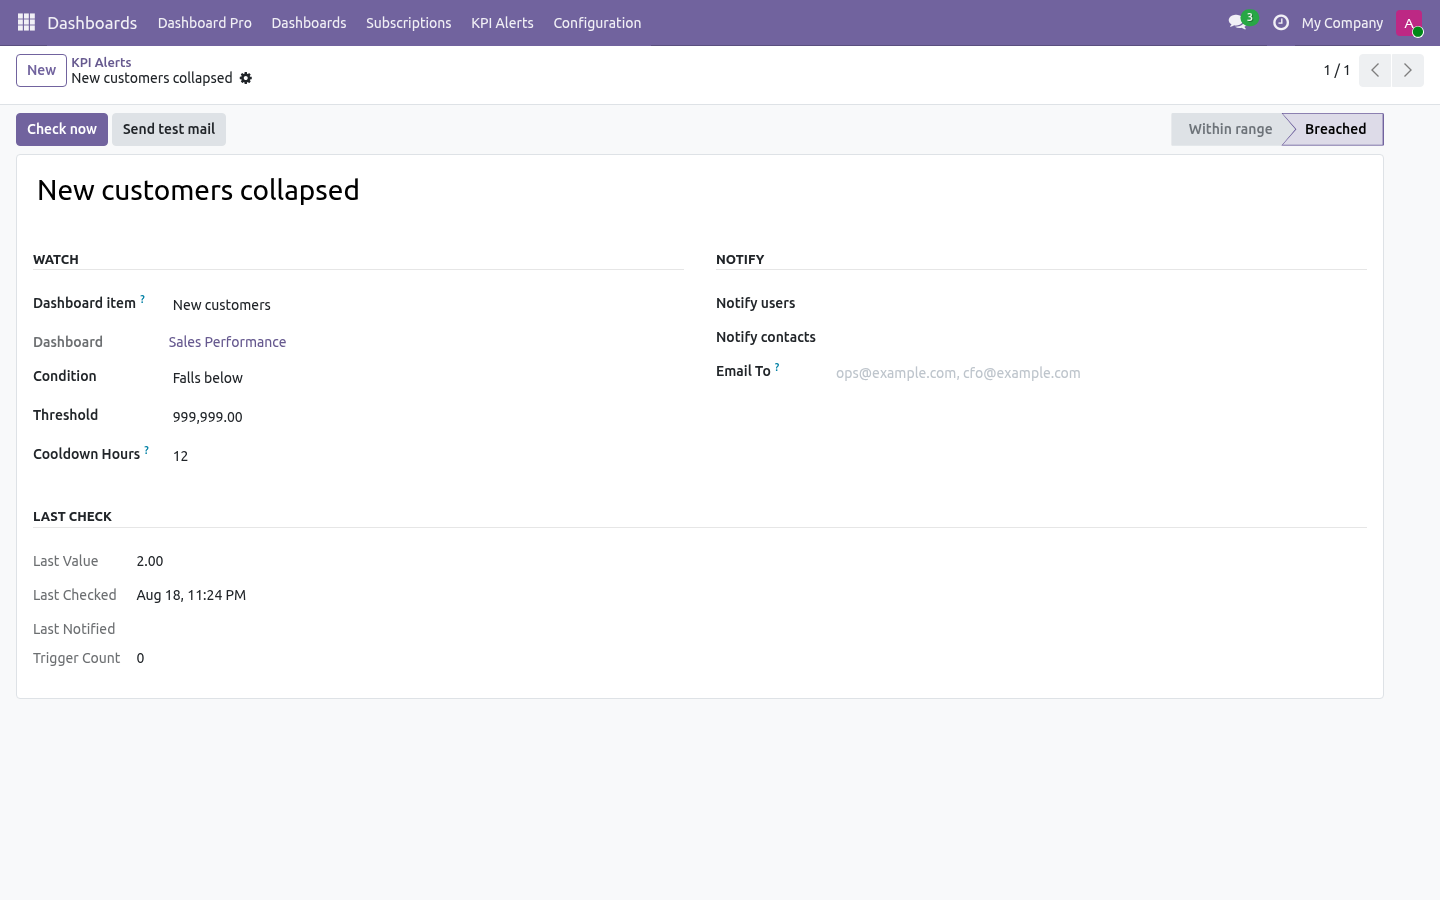Open the Notify contacts selection field
This screenshot has width=1440, height=900.
(x=1099, y=337)
